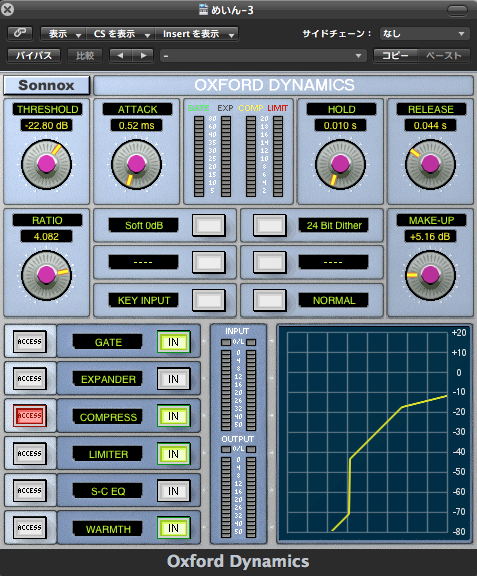Click the Sonnox logo button

(x=47, y=85)
